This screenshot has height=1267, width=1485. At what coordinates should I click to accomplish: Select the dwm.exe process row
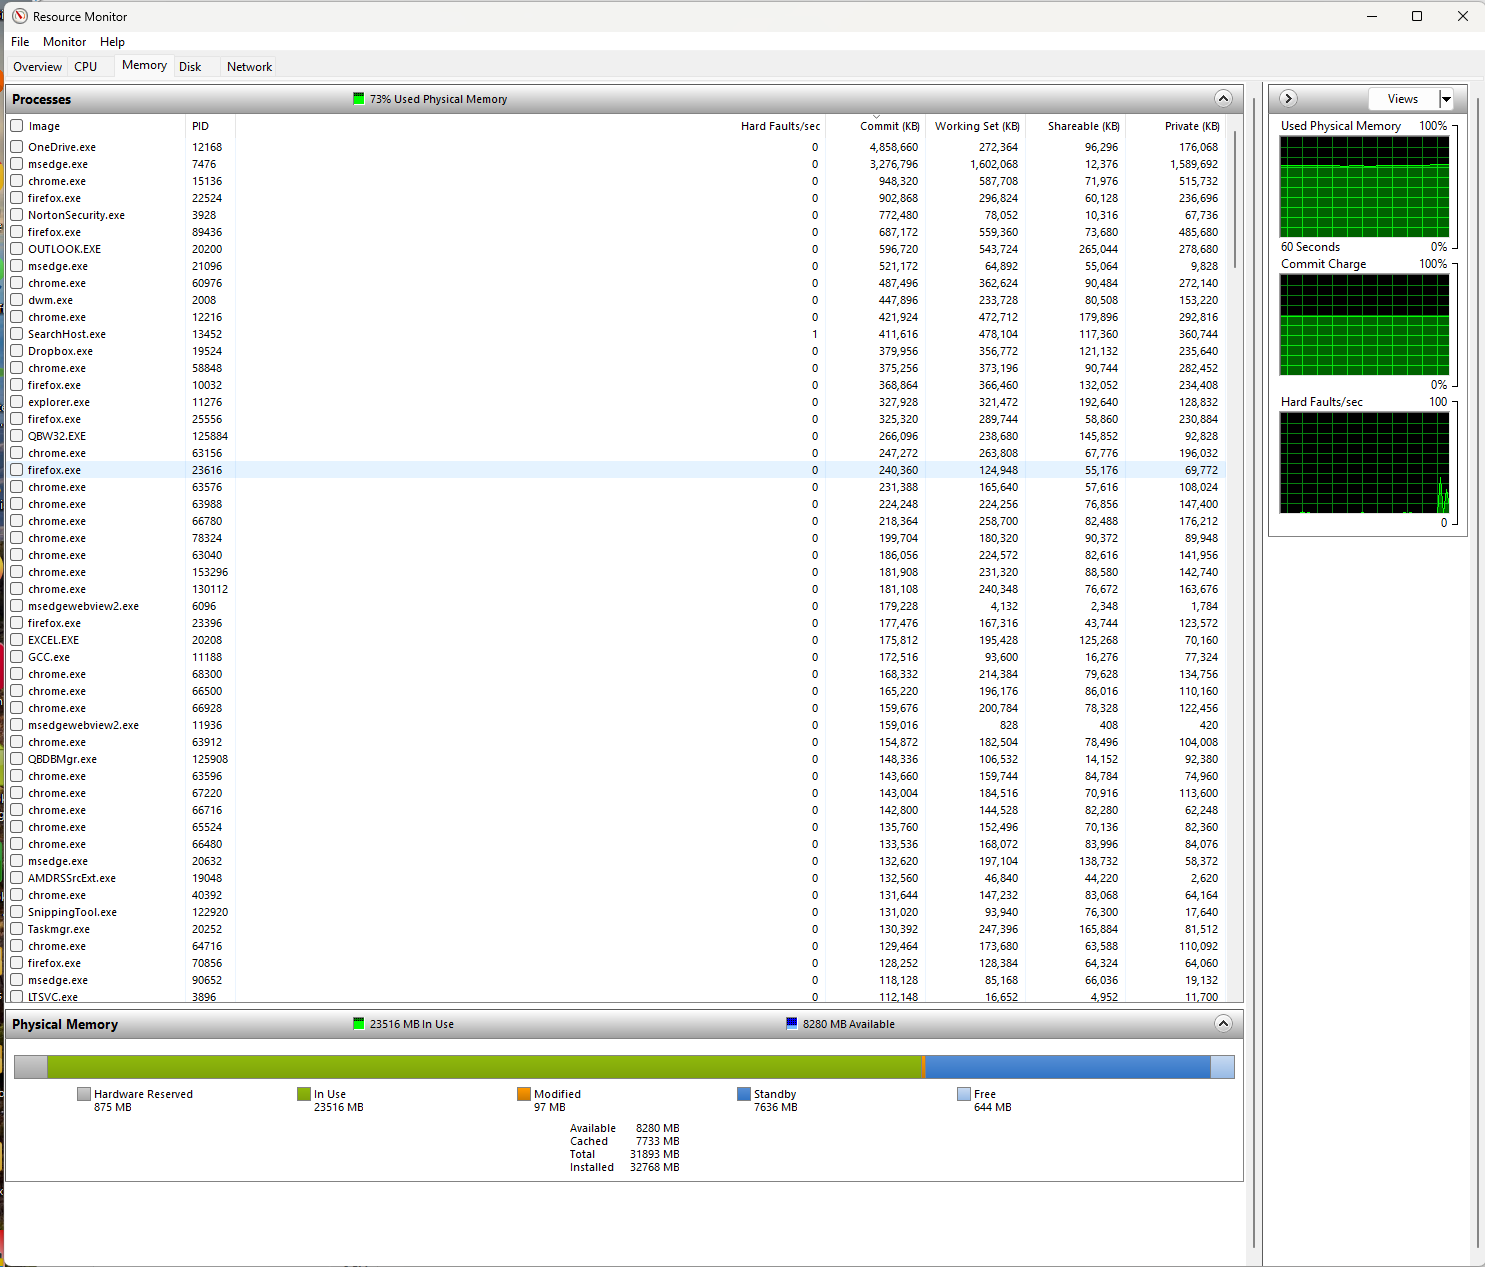(x=617, y=300)
